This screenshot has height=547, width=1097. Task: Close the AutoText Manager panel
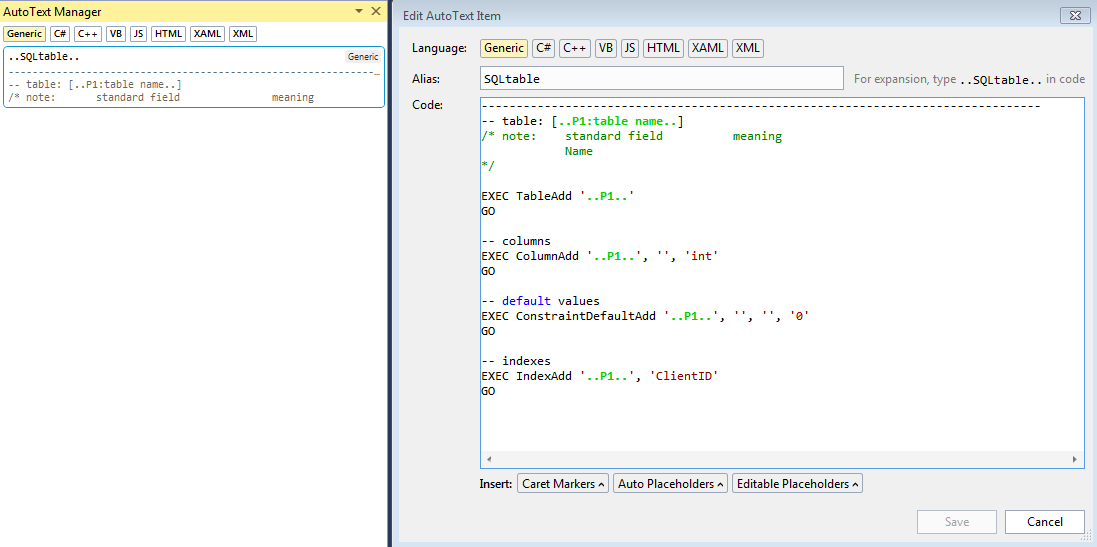click(376, 11)
